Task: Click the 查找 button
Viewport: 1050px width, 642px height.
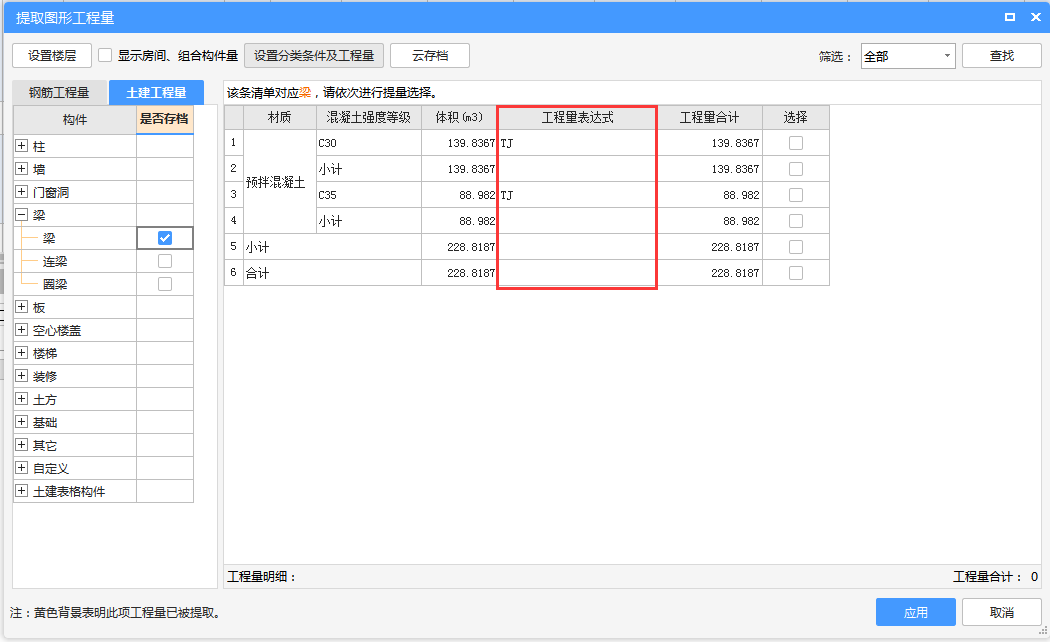Action: click(x=1001, y=56)
